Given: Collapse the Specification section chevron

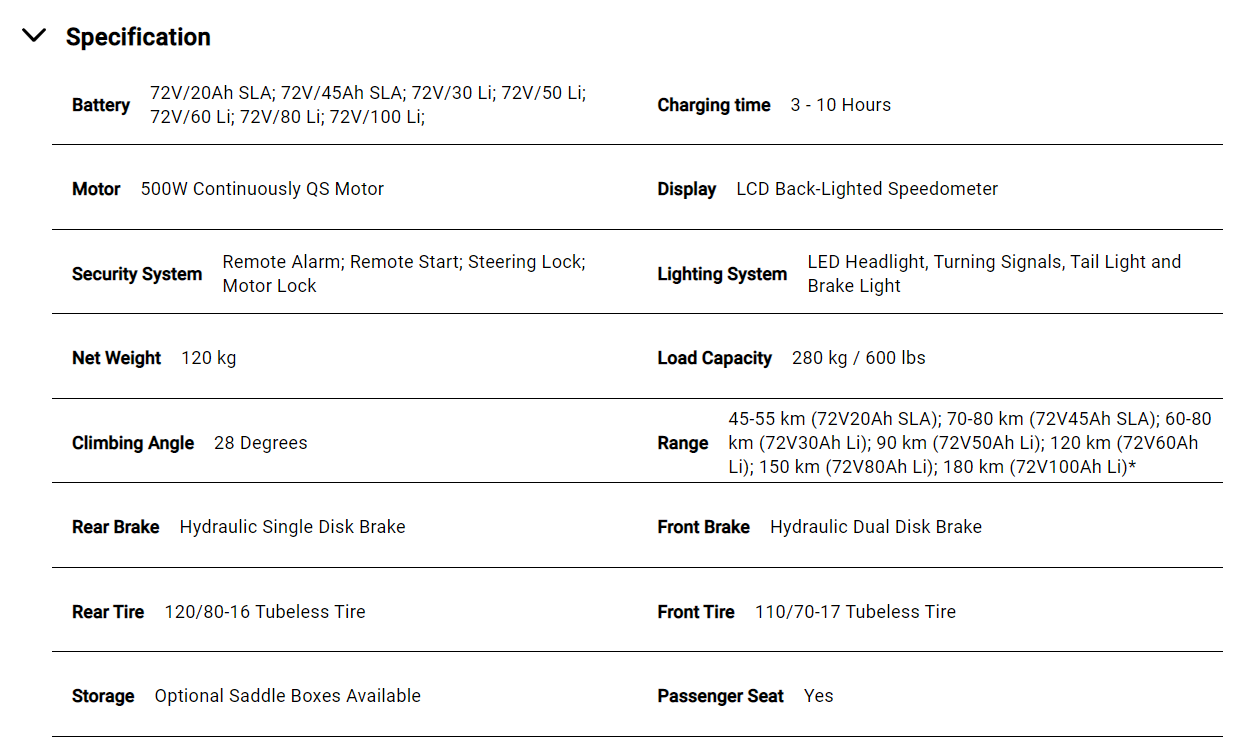Looking at the screenshot, I should click(x=34, y=36).
